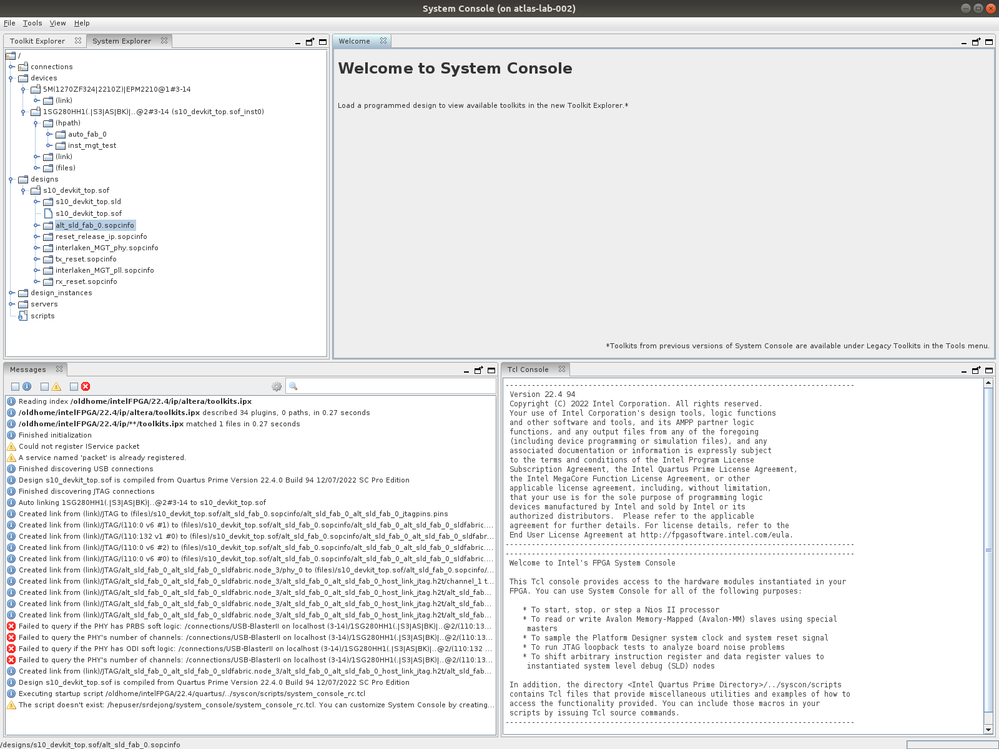The width and height of the screenshot is (999, 749).
Task: Collapse the 5M1270ZF324 device node
Action: 24,89
